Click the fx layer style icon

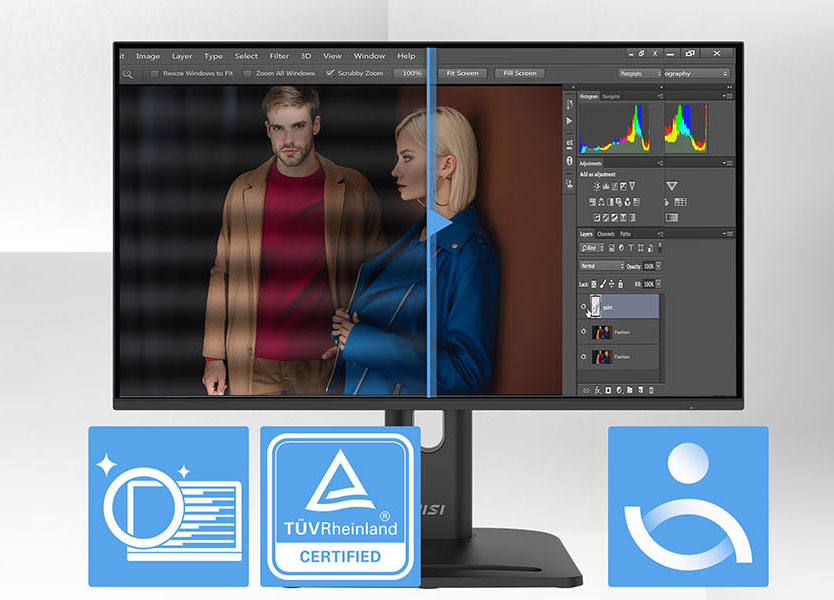coord(597,390)
